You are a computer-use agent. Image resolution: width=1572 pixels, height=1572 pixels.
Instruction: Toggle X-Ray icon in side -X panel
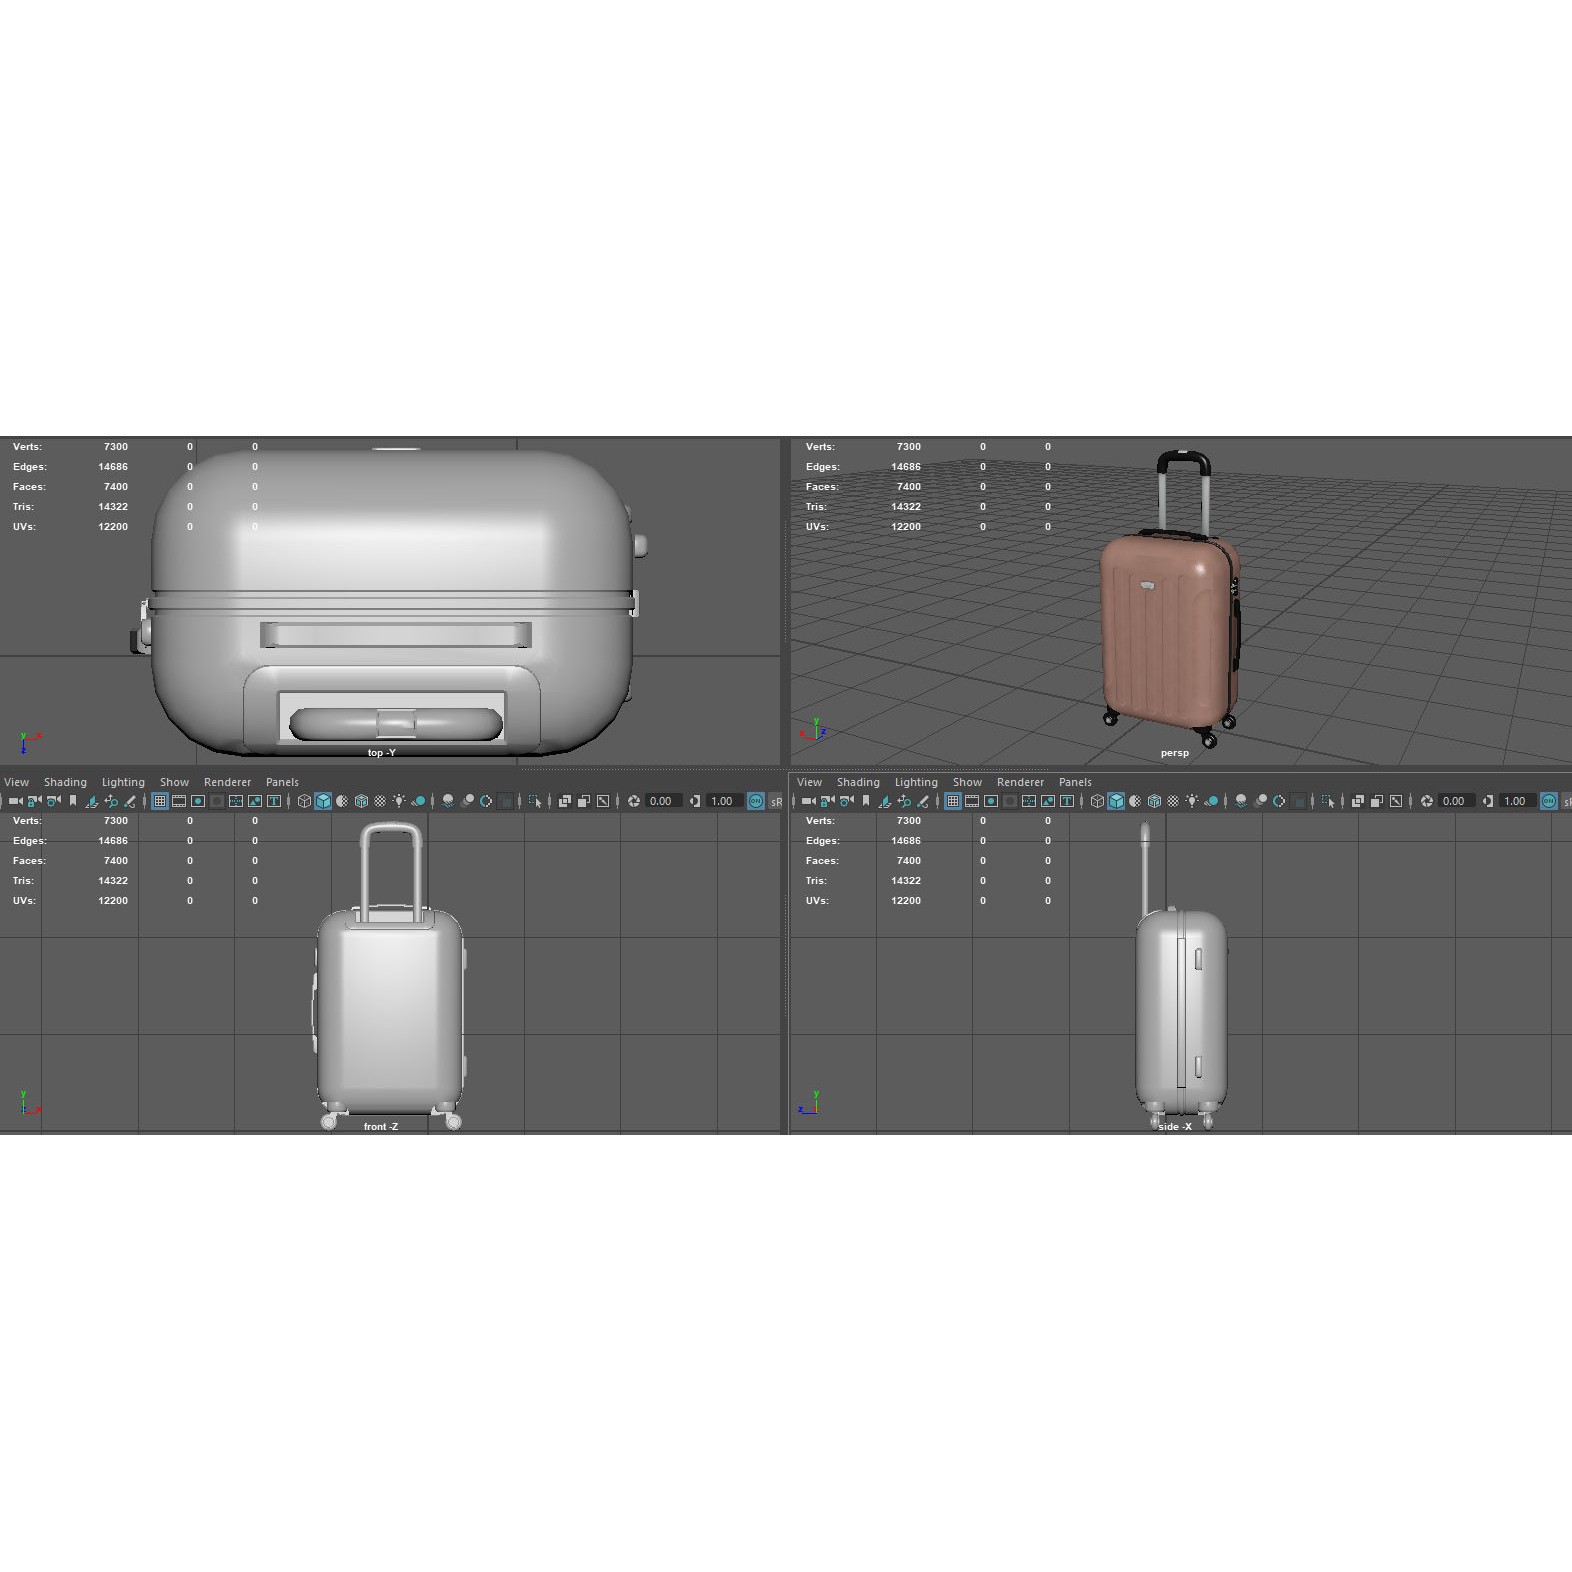click(1358, 801)
